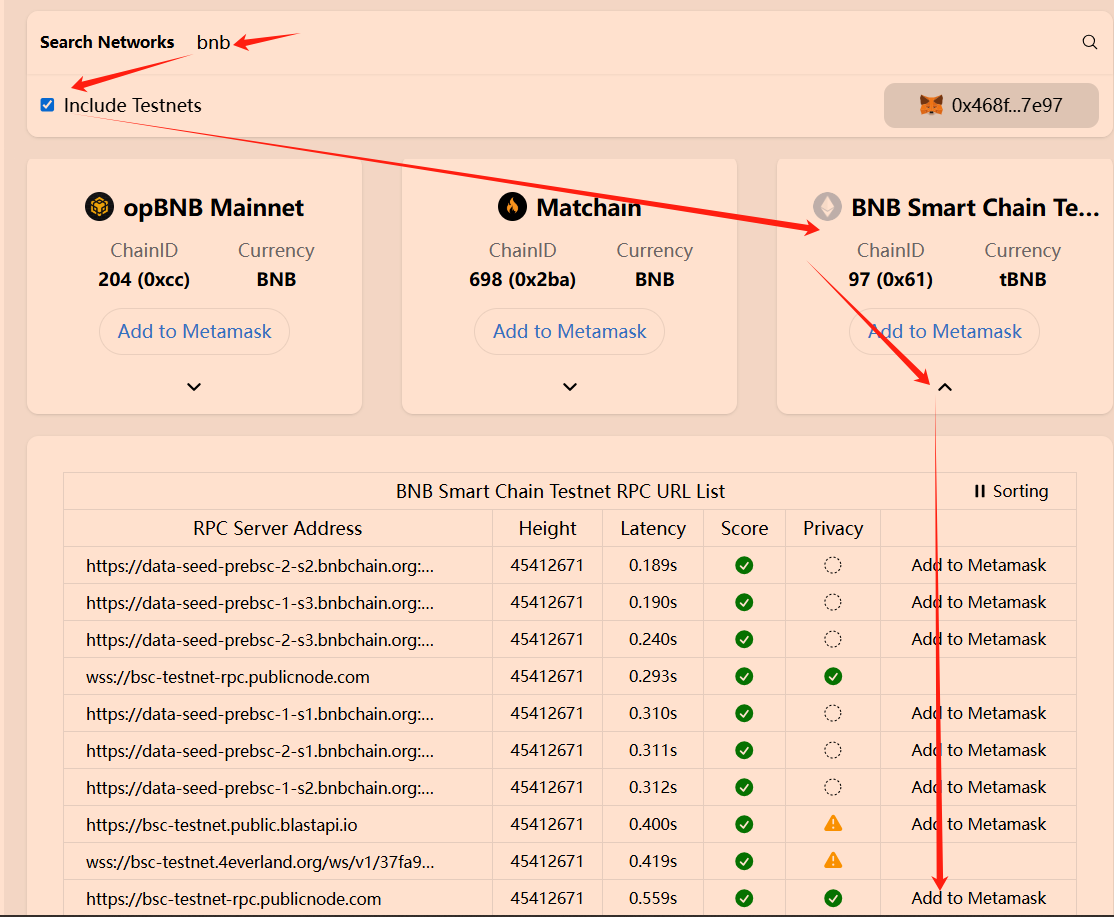Viewport: 1114px width, 917px height.
Task: Open the connected wallet 0x468f...7e97 button
Action: [x=991, y=105]
